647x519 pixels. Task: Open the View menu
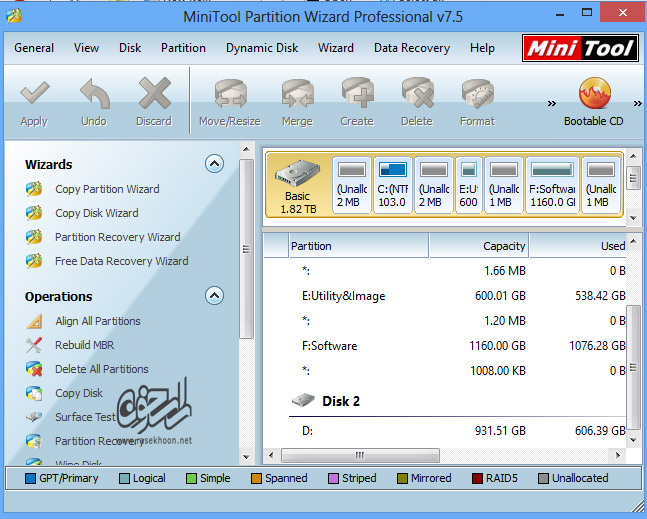click(87, 48)
